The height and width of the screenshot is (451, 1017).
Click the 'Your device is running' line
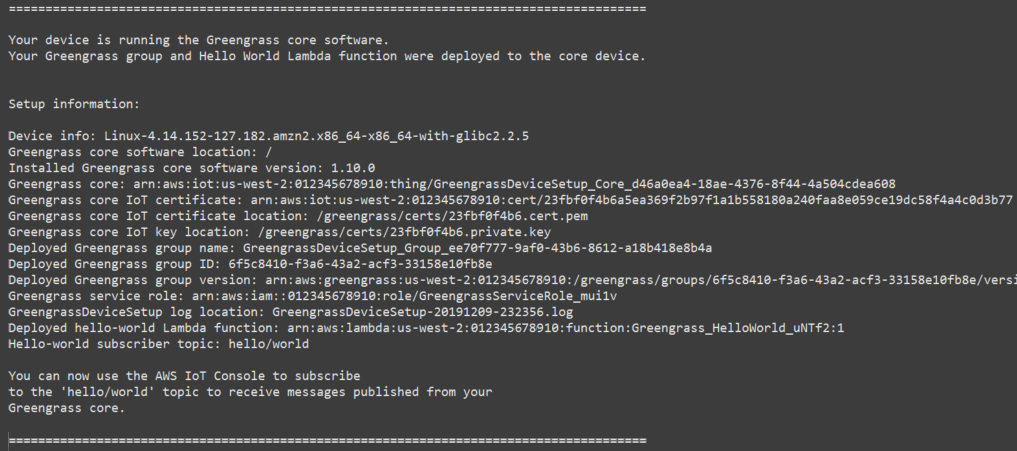click(198, 40)
